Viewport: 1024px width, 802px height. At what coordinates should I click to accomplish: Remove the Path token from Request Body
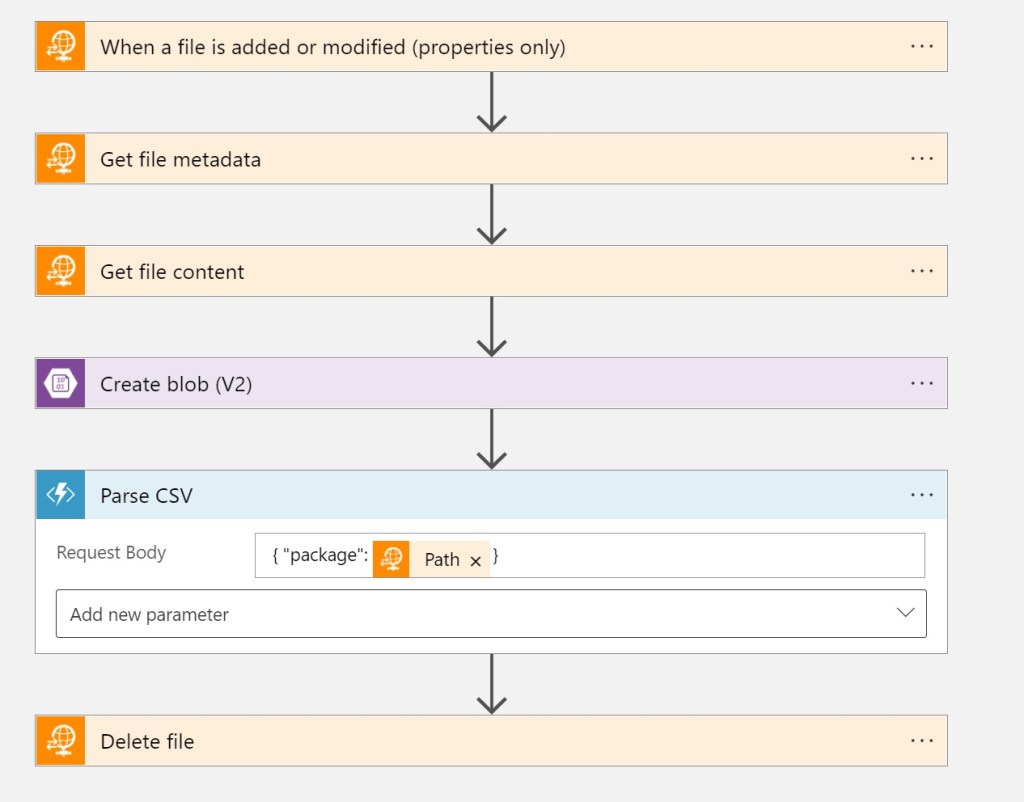point(476,561)
